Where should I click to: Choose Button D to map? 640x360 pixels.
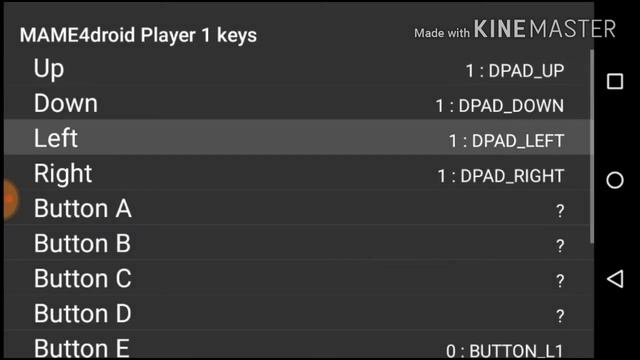pos(298,313)
